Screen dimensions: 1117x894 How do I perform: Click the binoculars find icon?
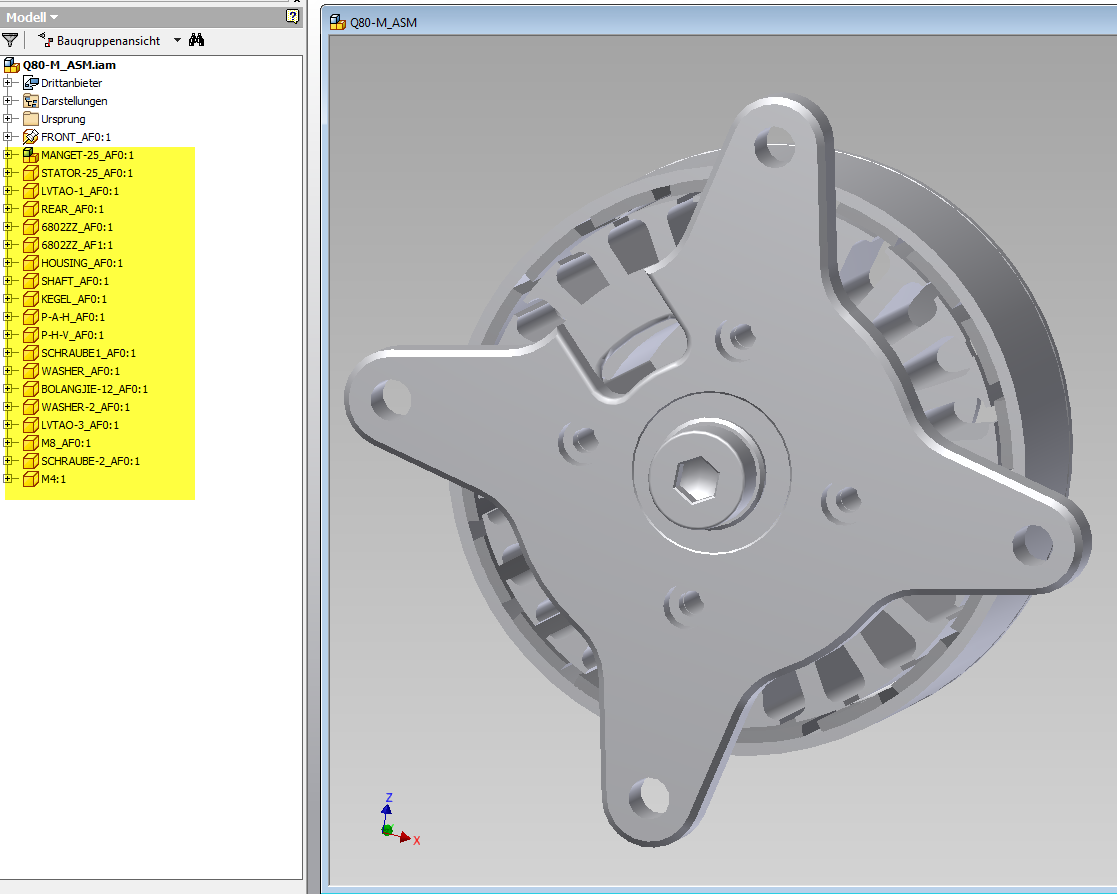pos(197,40)
